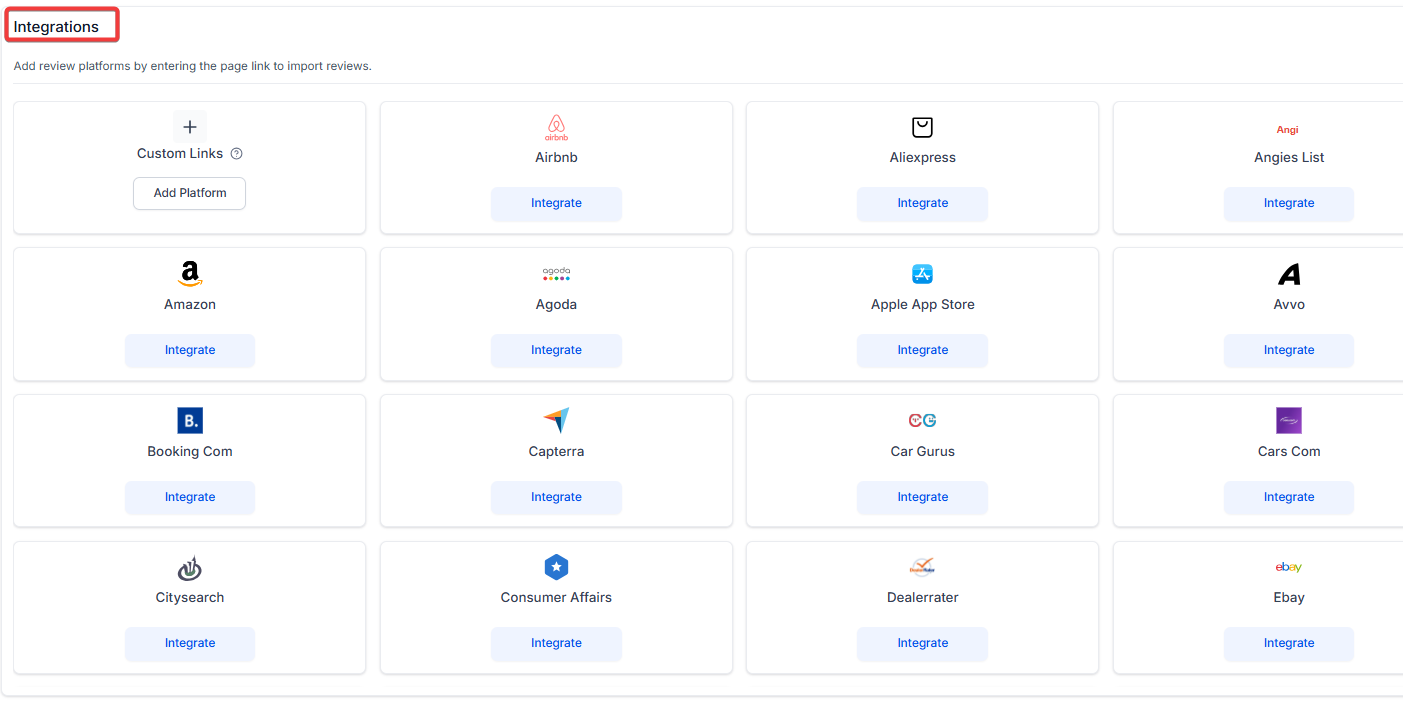The height and width of the screenshot is (721, 1403).
Task: Click the Aliexpress name label
Action: (x=922, y=157)
